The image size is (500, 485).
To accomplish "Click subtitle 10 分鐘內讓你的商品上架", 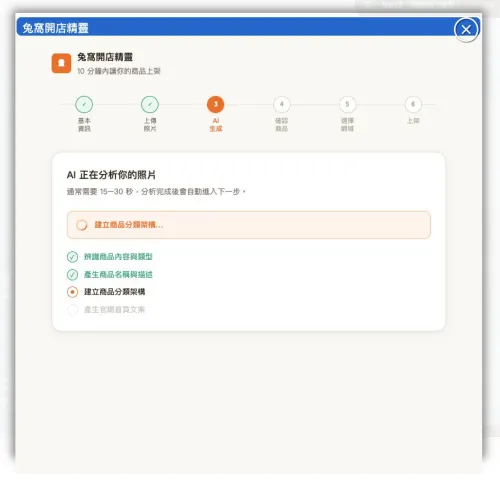I will 119,71.
